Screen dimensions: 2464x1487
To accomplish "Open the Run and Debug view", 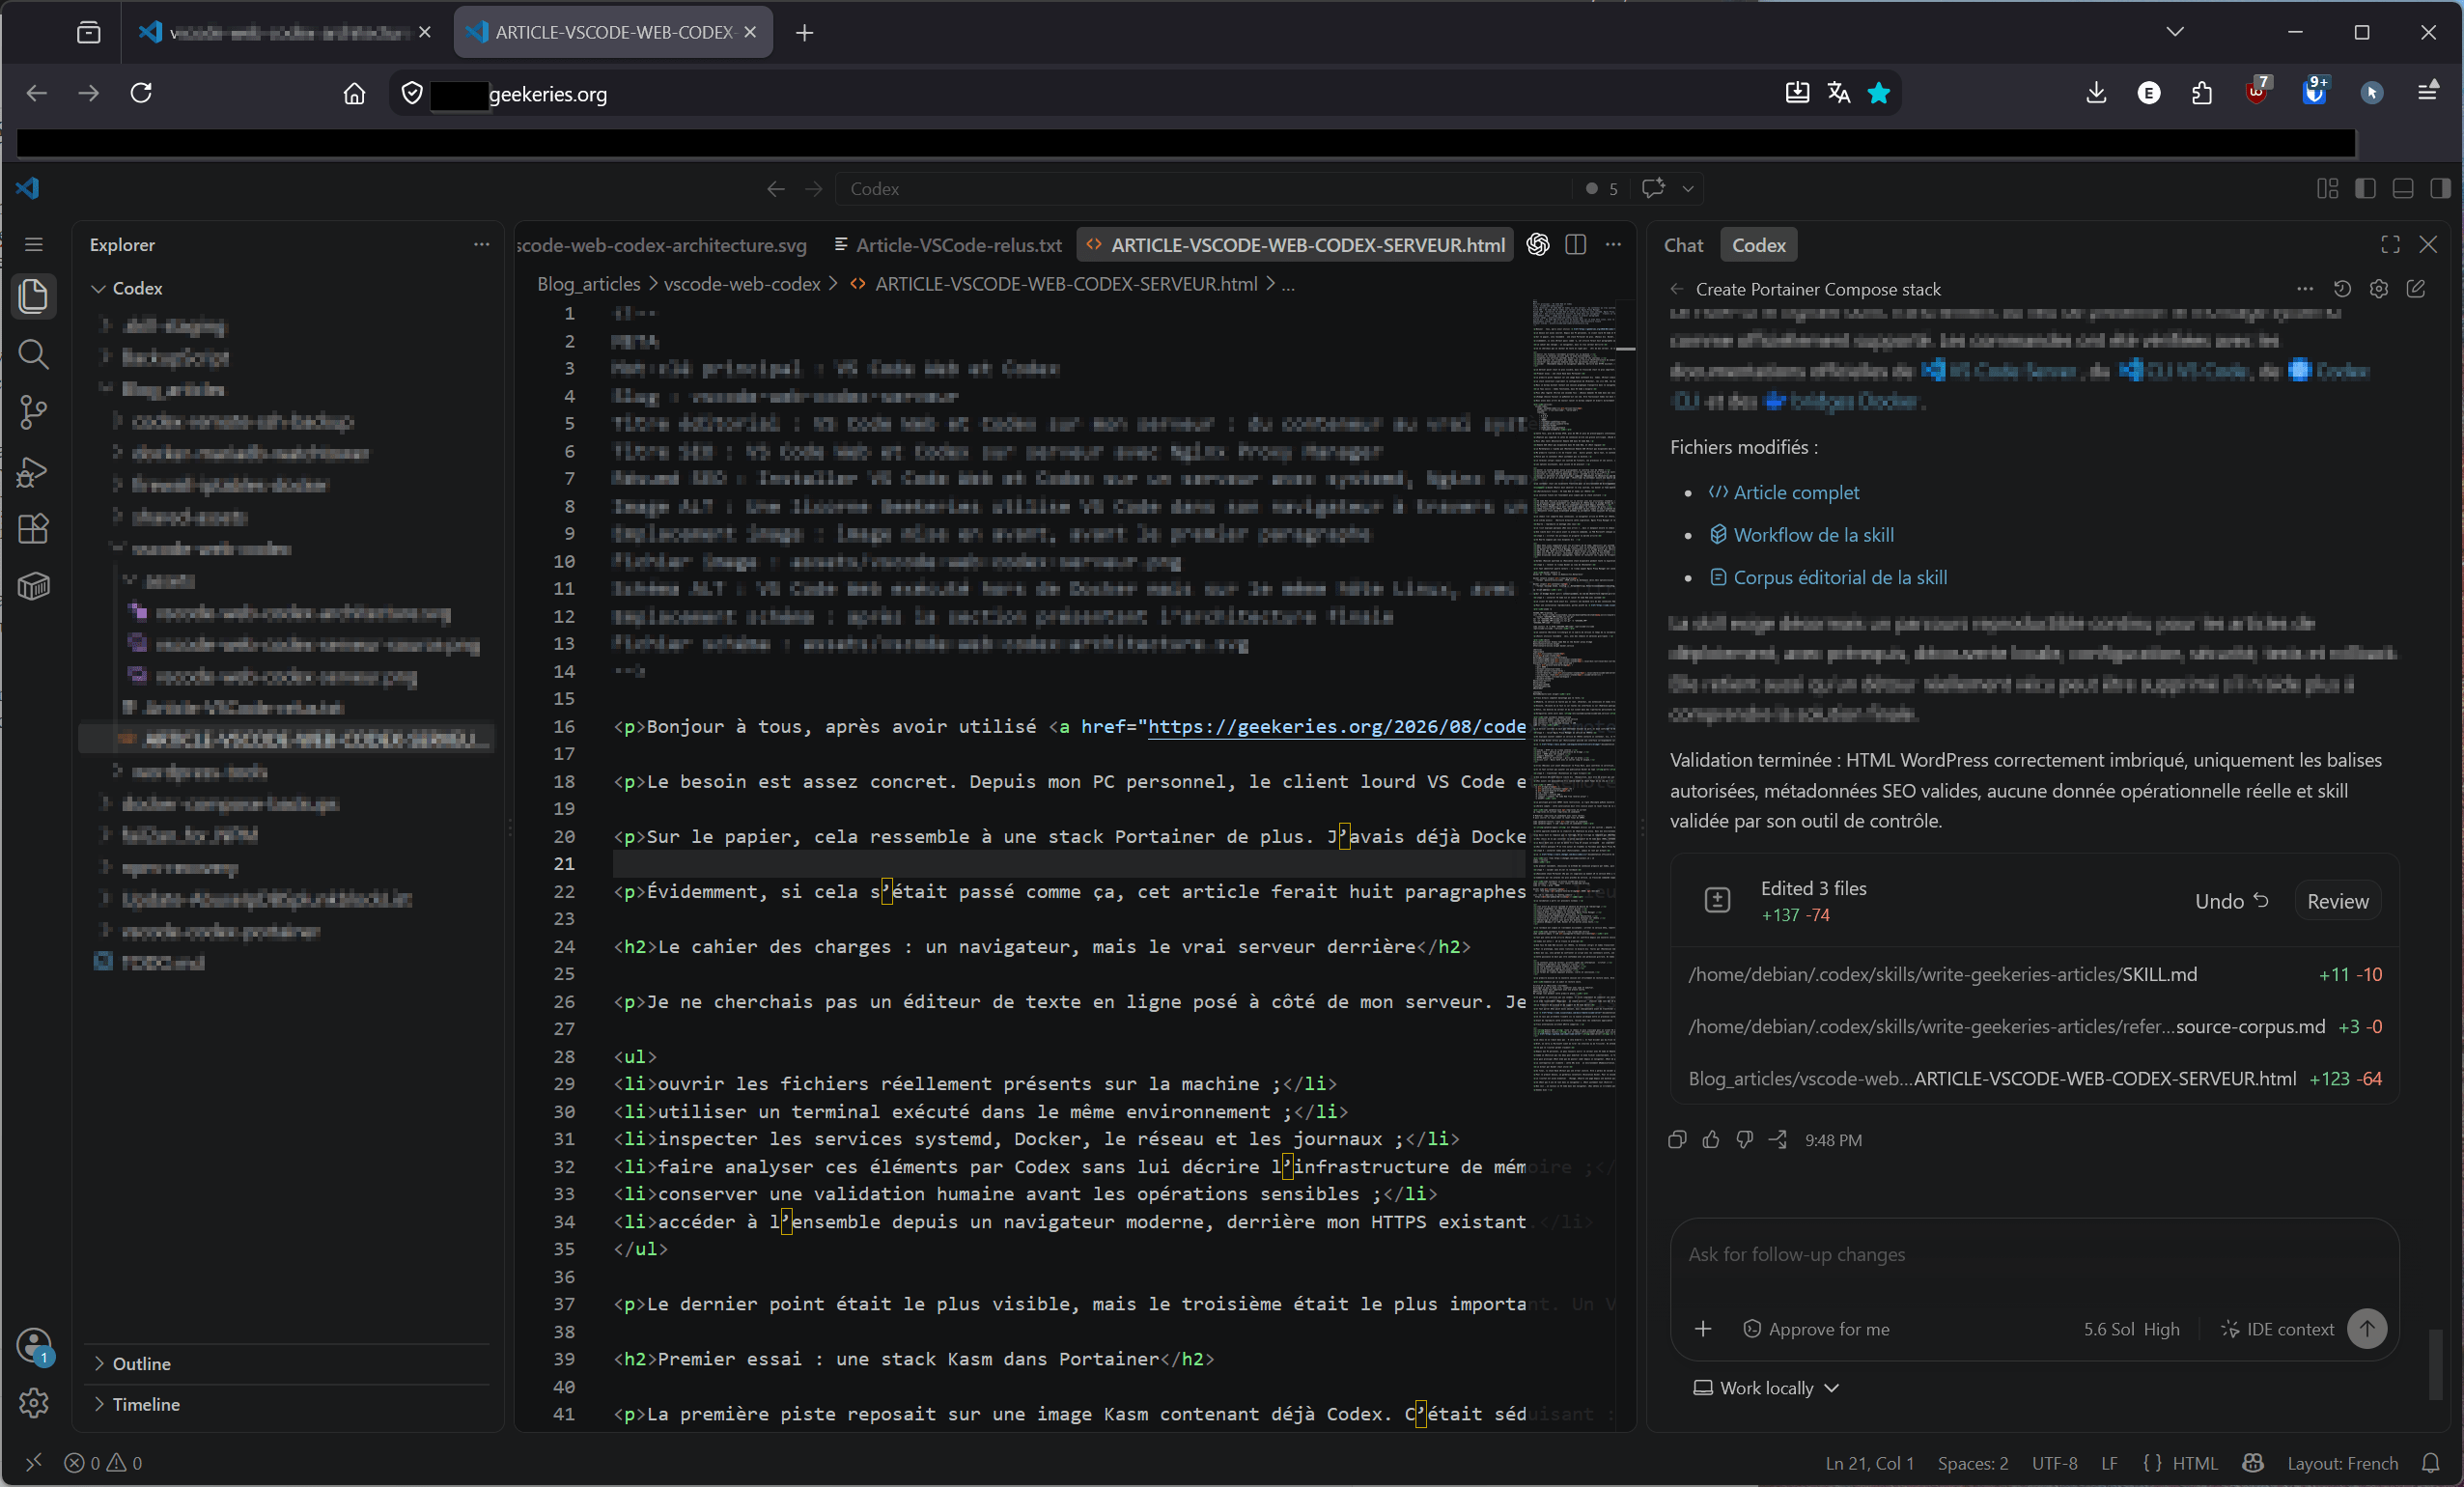I will click(33, 471).
